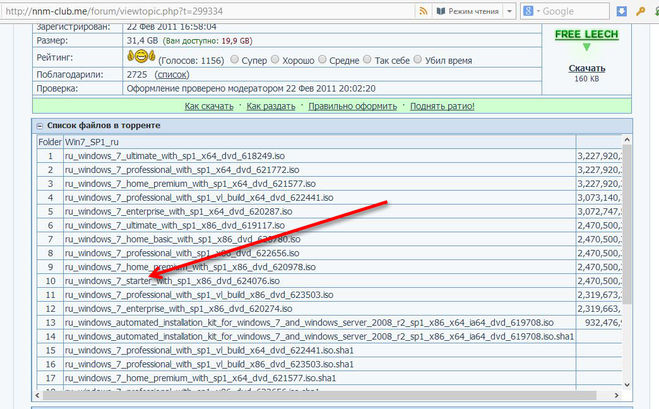Click ru_windows_7_enterprise x86 dvd_620274.iso file
The width and height of the screenshot is (659, 409).
178,309
